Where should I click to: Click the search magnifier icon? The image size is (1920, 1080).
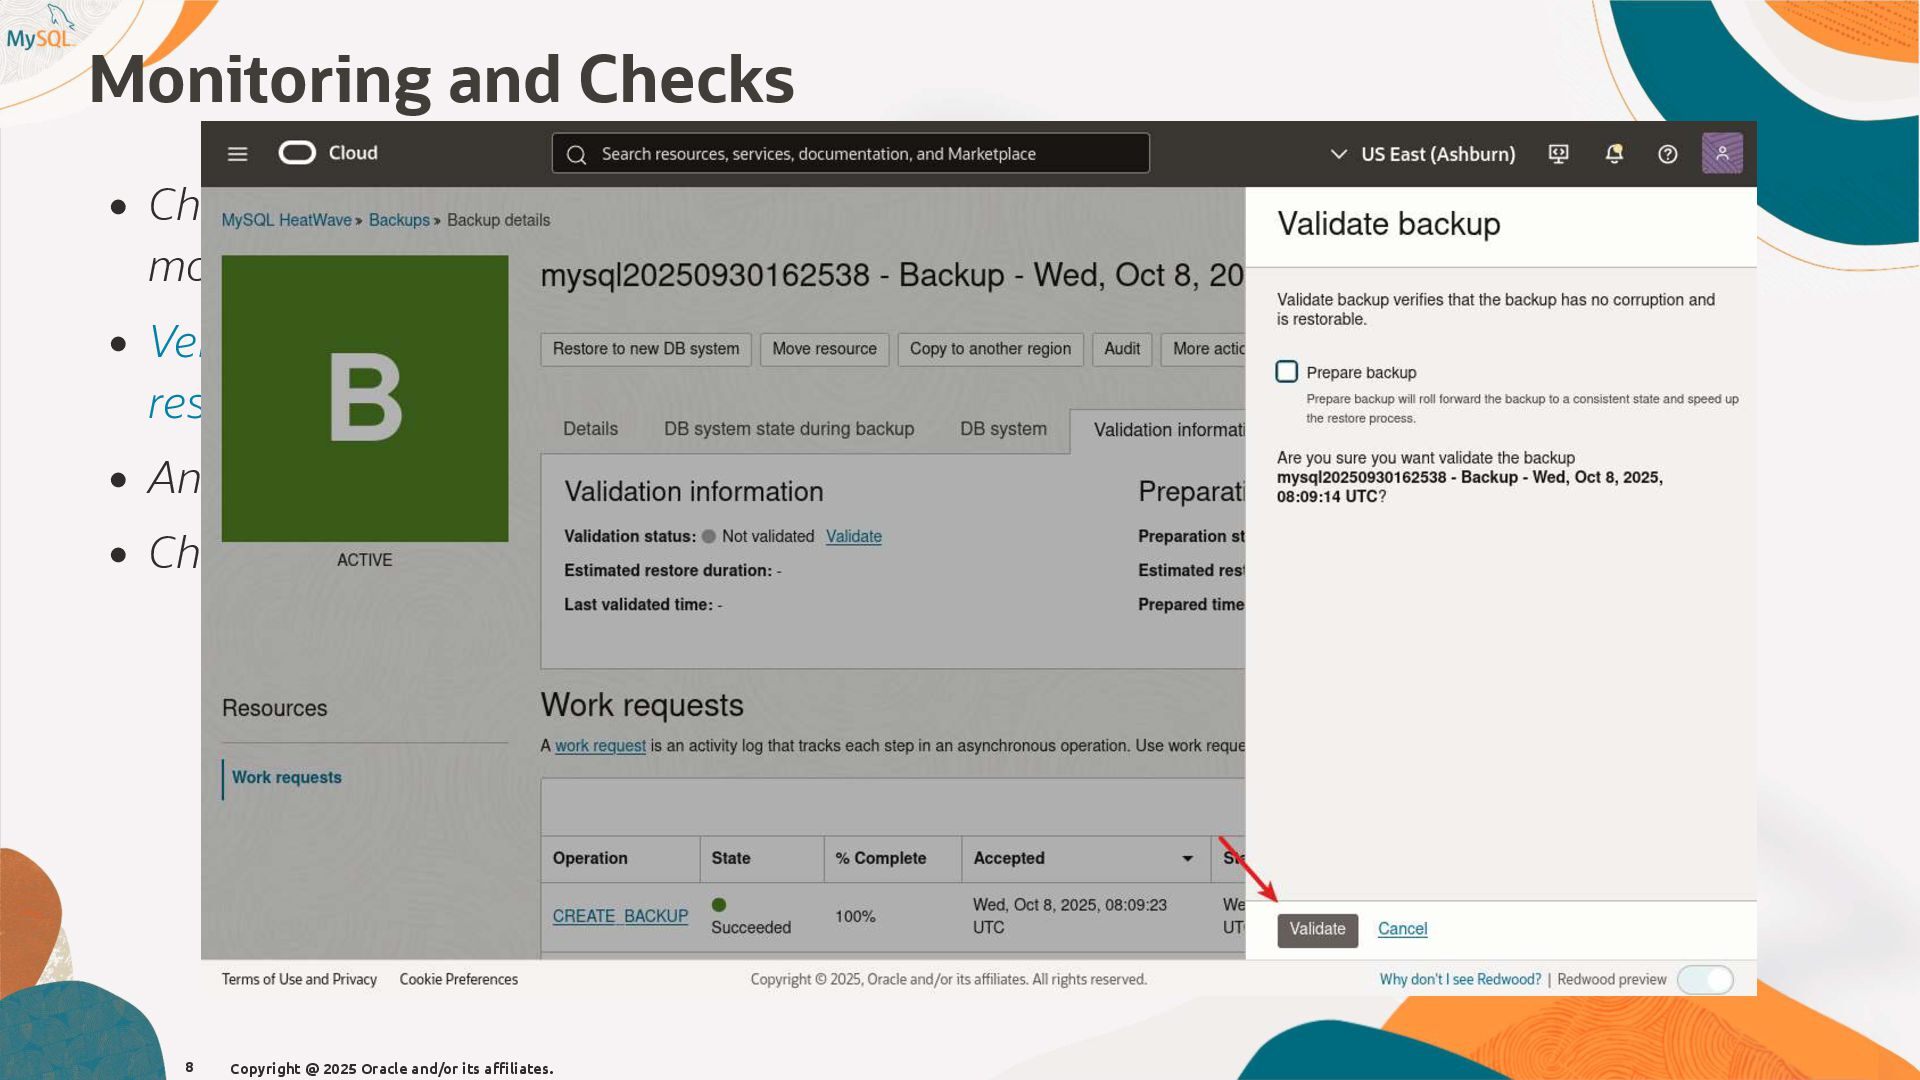click(576, 154)
